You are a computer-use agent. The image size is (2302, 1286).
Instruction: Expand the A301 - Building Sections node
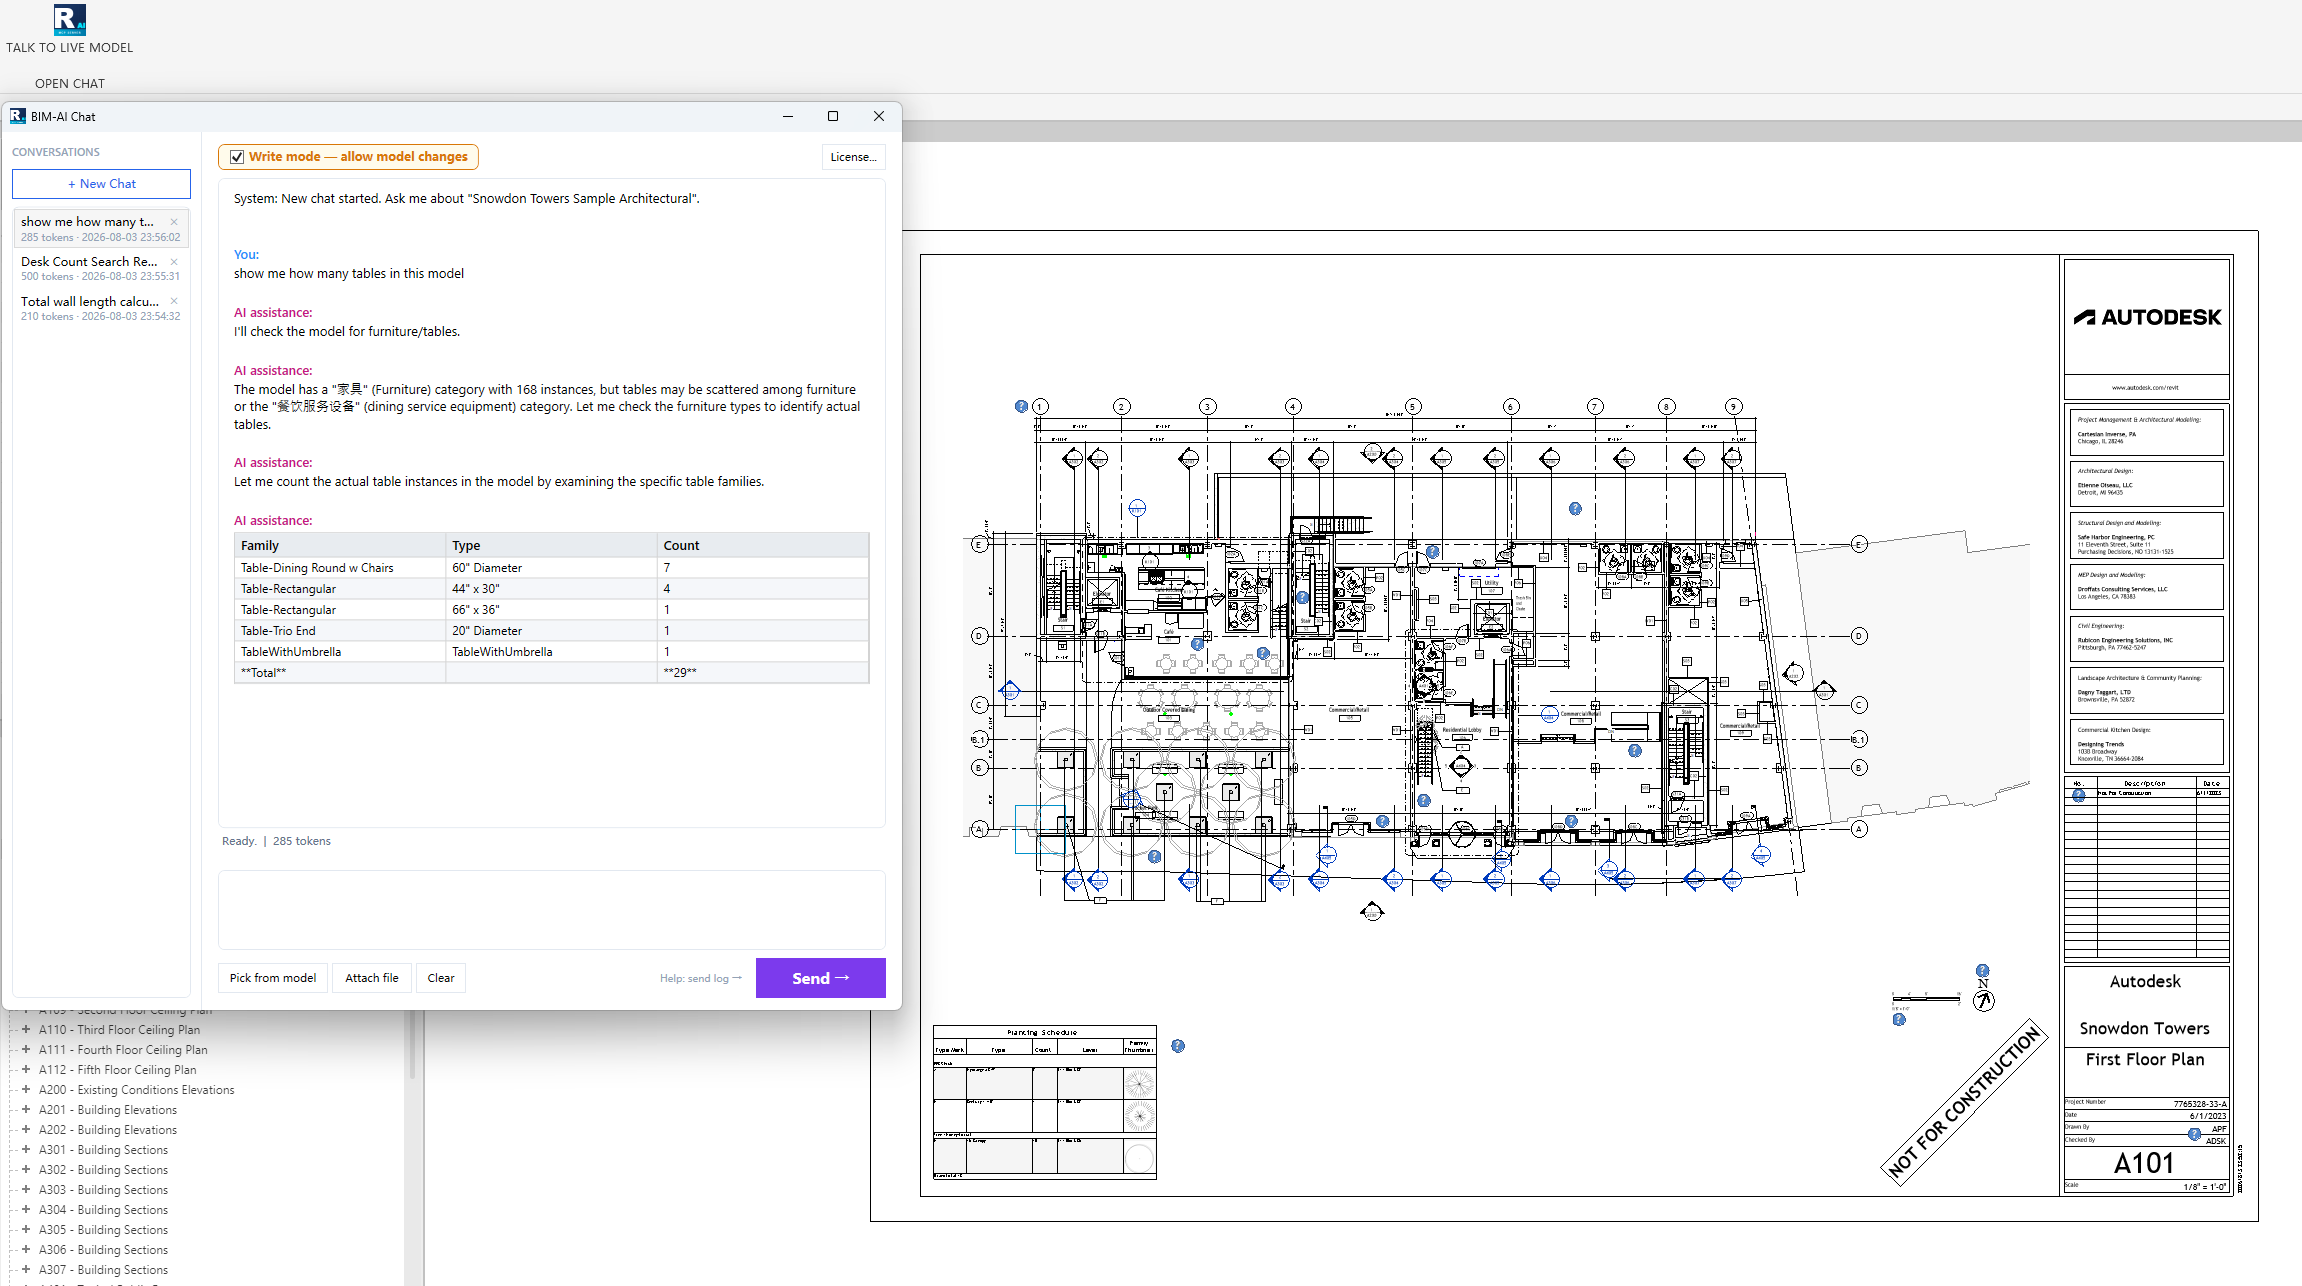26,1149
